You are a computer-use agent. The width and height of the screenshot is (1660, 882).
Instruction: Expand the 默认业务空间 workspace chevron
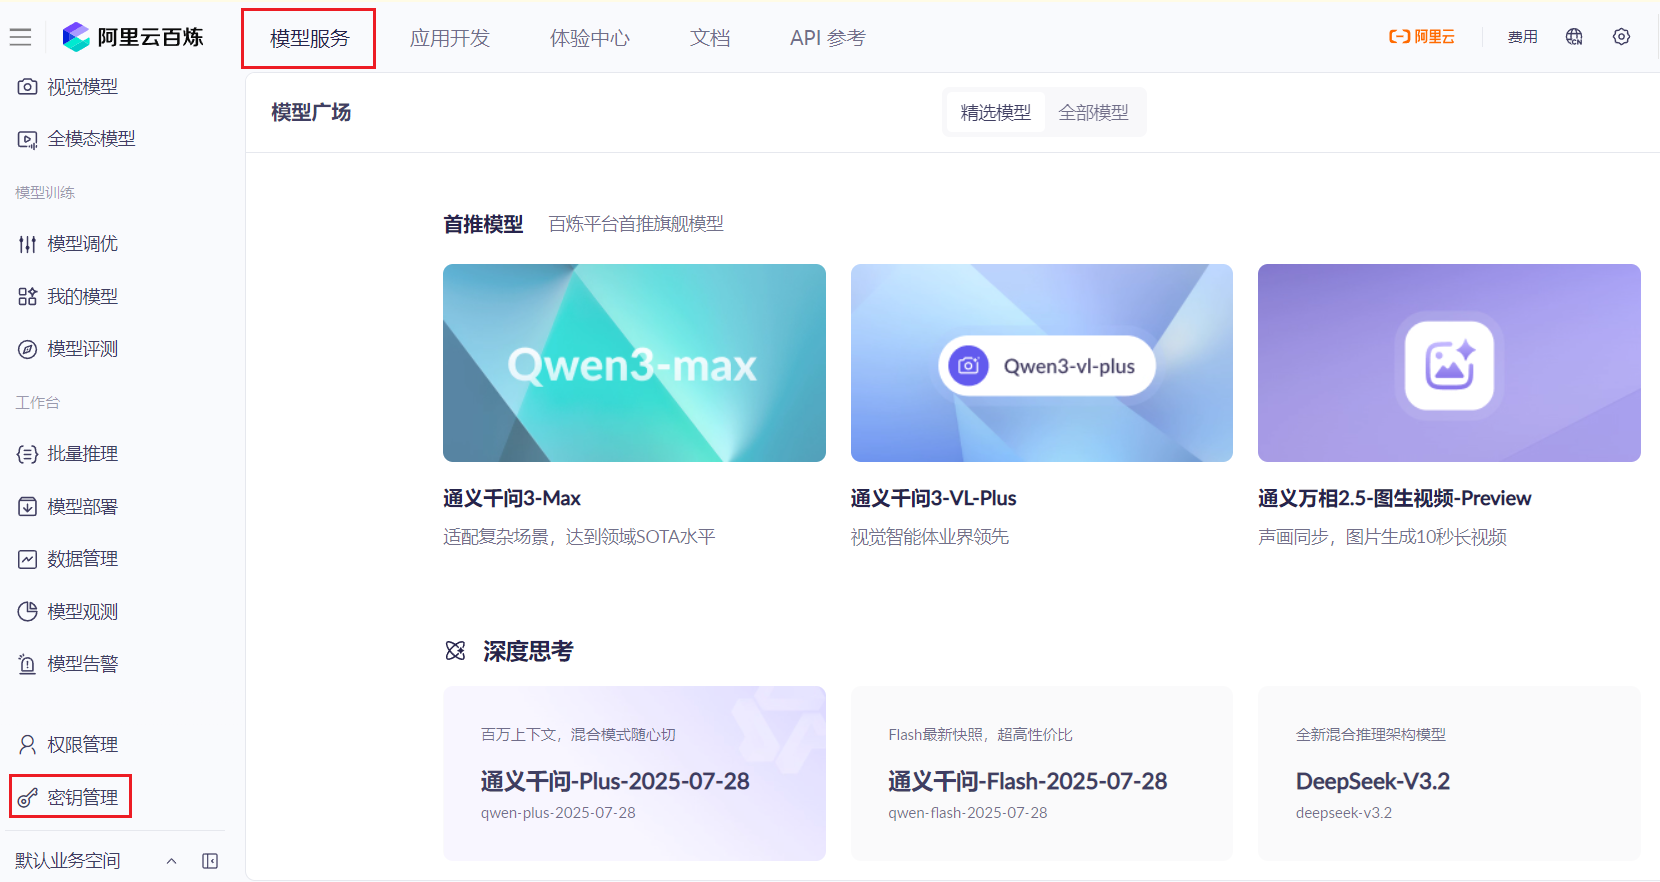click(171, 861)
